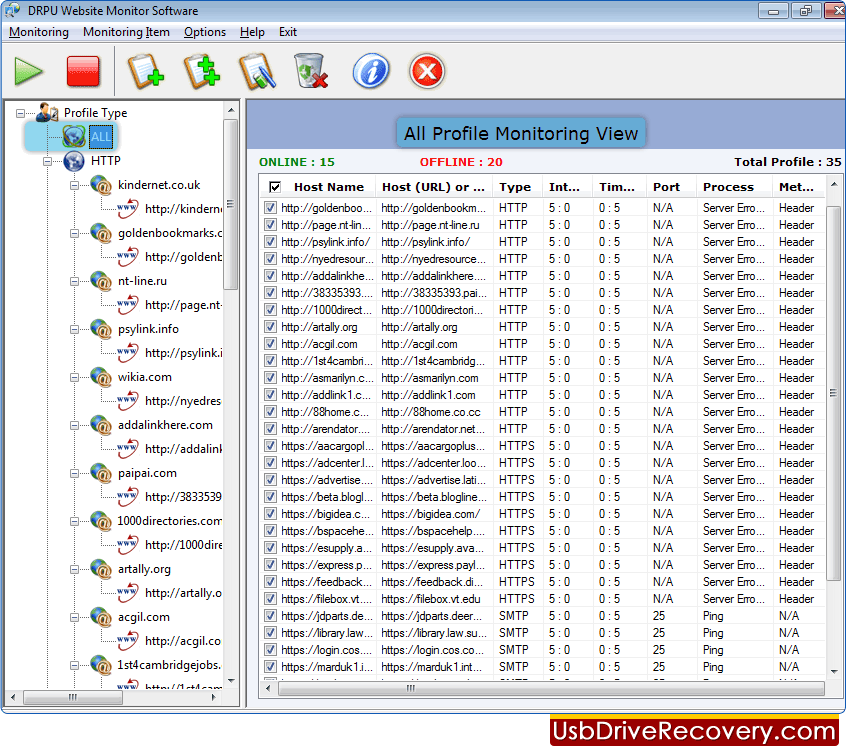Edit the selected monitoring item
846x746 pixels.
(257, 71)
